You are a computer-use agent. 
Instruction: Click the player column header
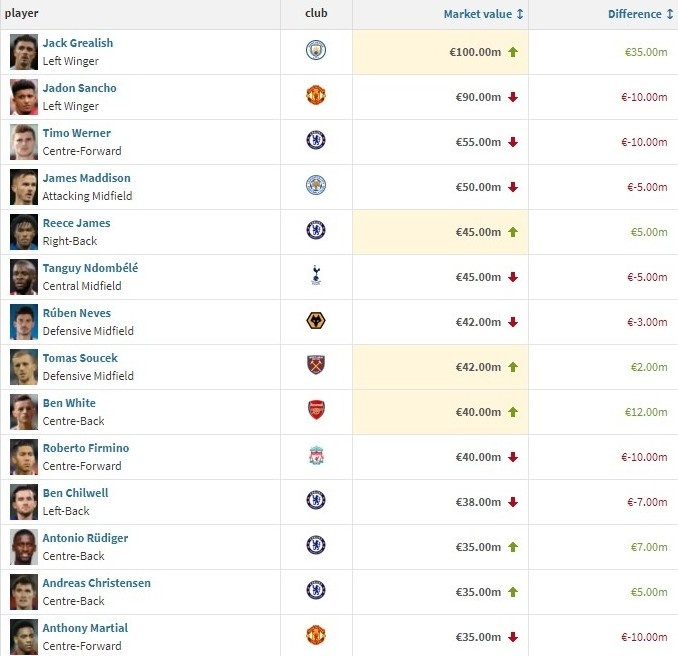[22, 14]
